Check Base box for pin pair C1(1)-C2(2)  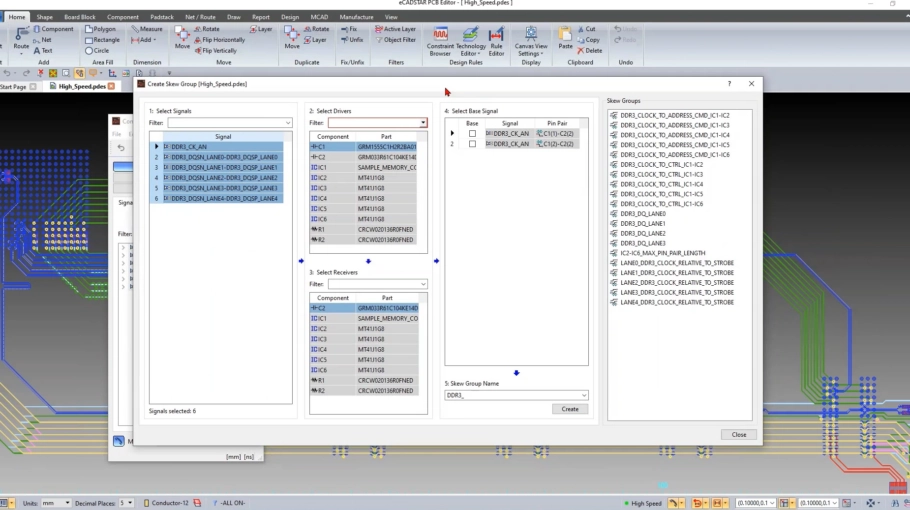[472, 133]
